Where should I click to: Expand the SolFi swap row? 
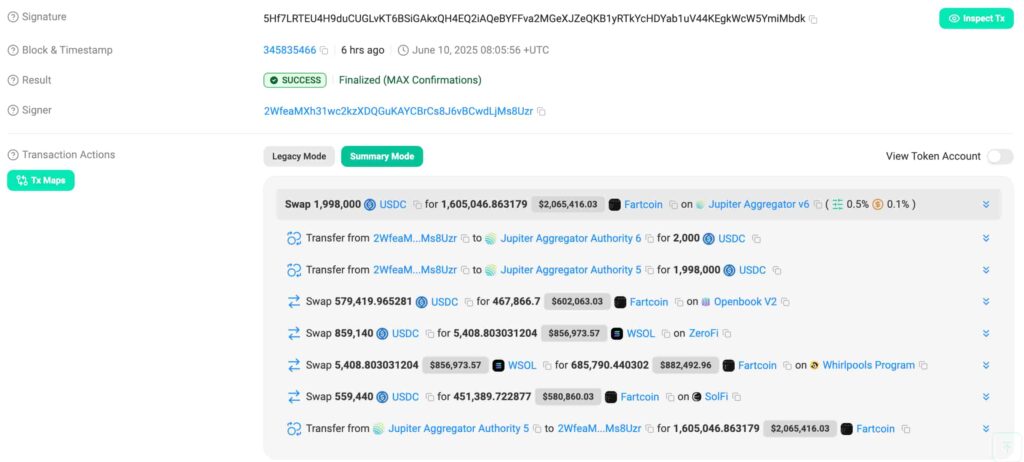[x=986, y=397]
